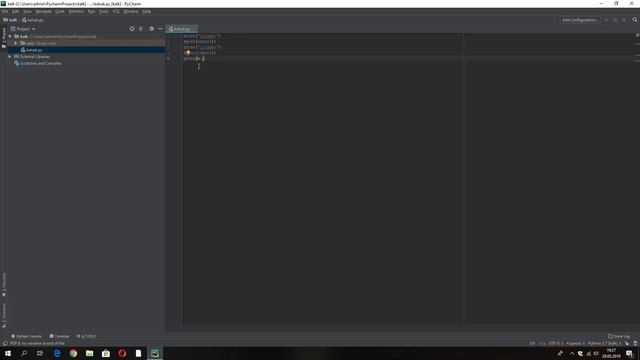Open the Help menu

(147, 11)
